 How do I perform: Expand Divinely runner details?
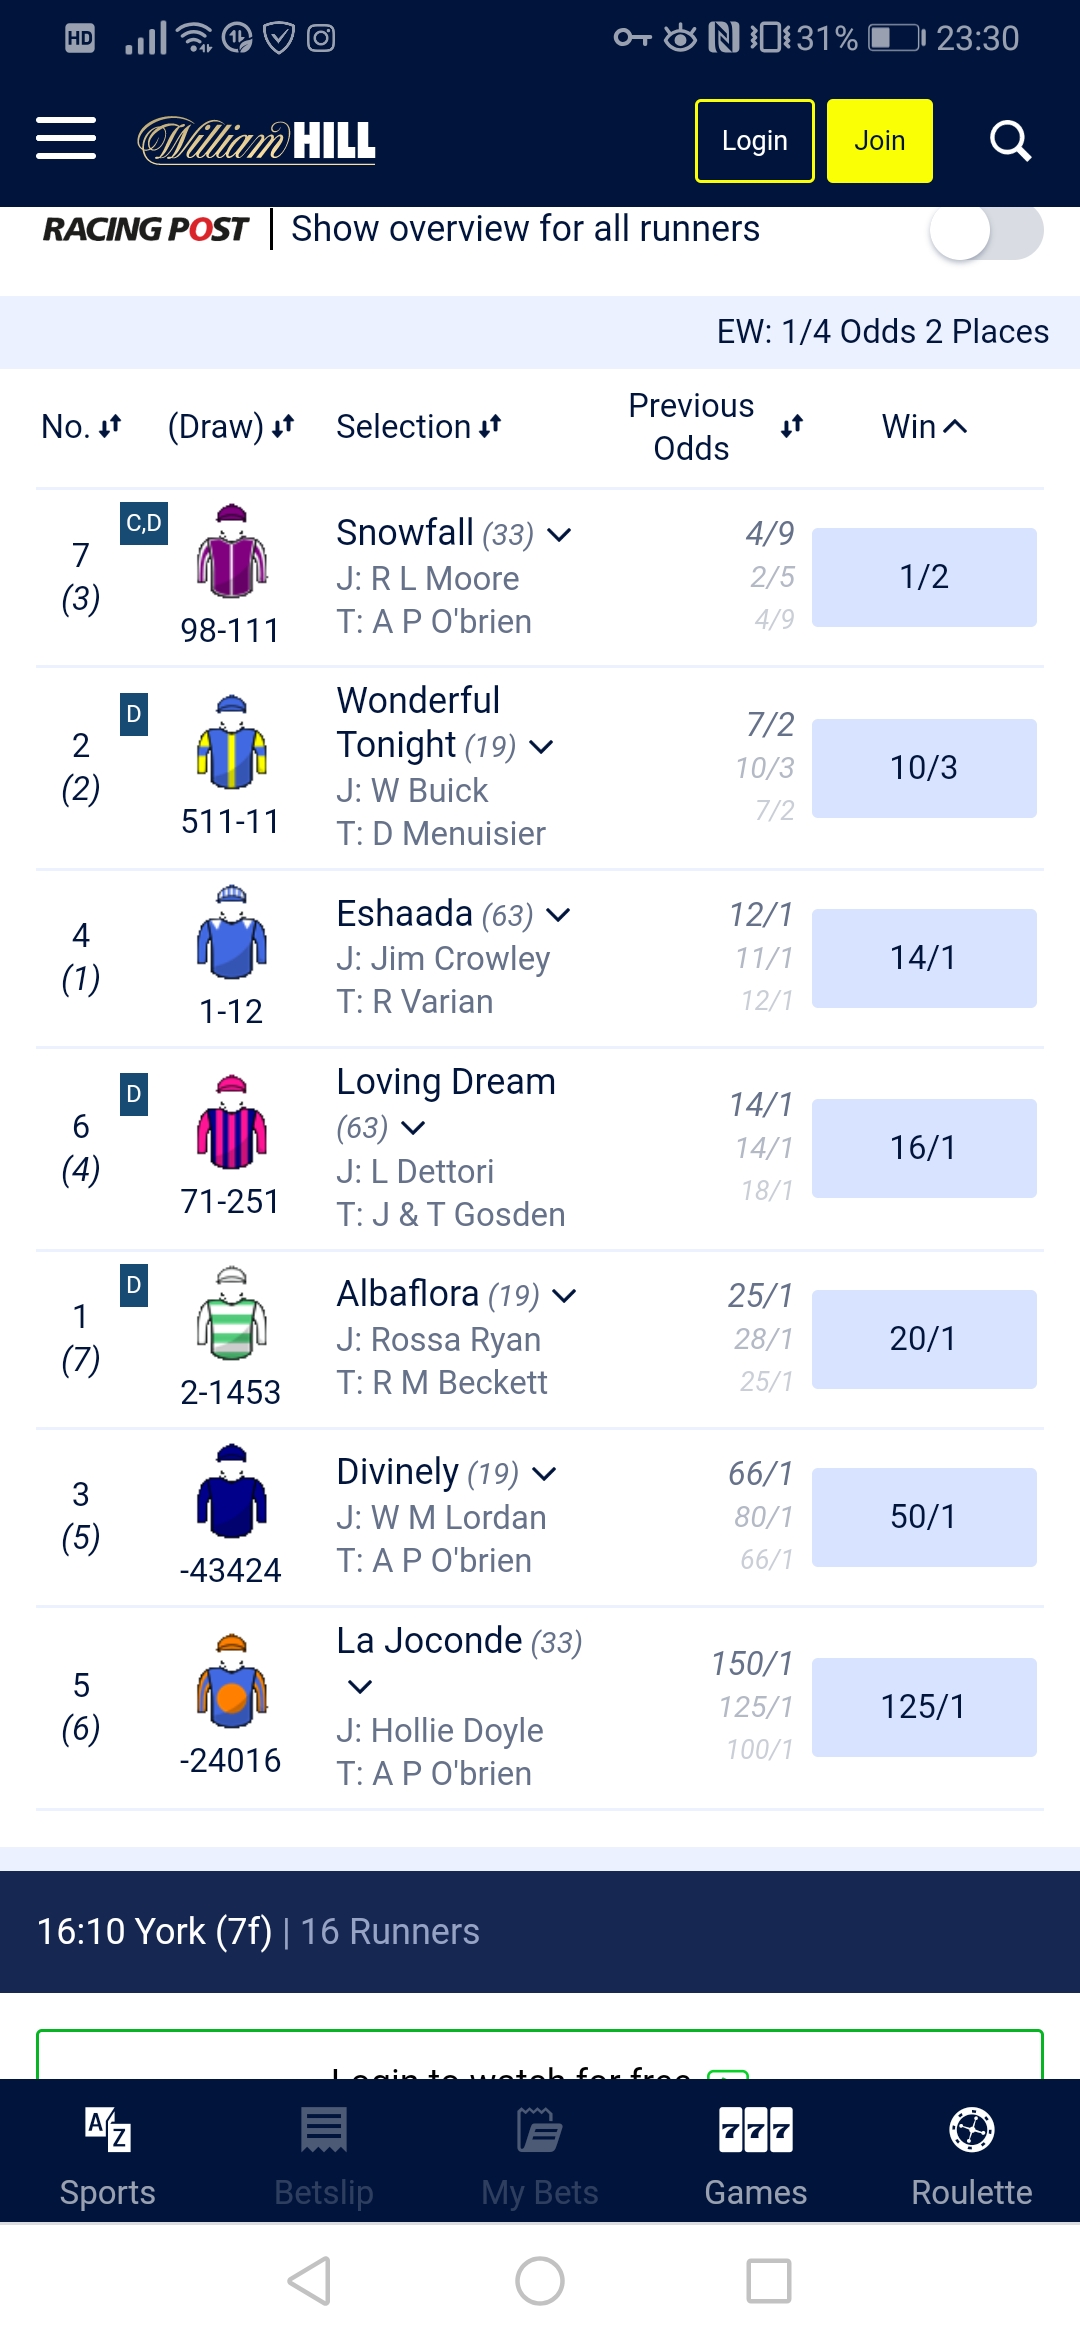545,1474
